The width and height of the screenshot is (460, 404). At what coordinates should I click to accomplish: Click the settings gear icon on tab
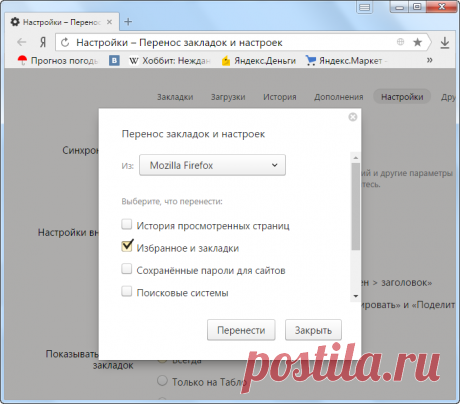15,22
